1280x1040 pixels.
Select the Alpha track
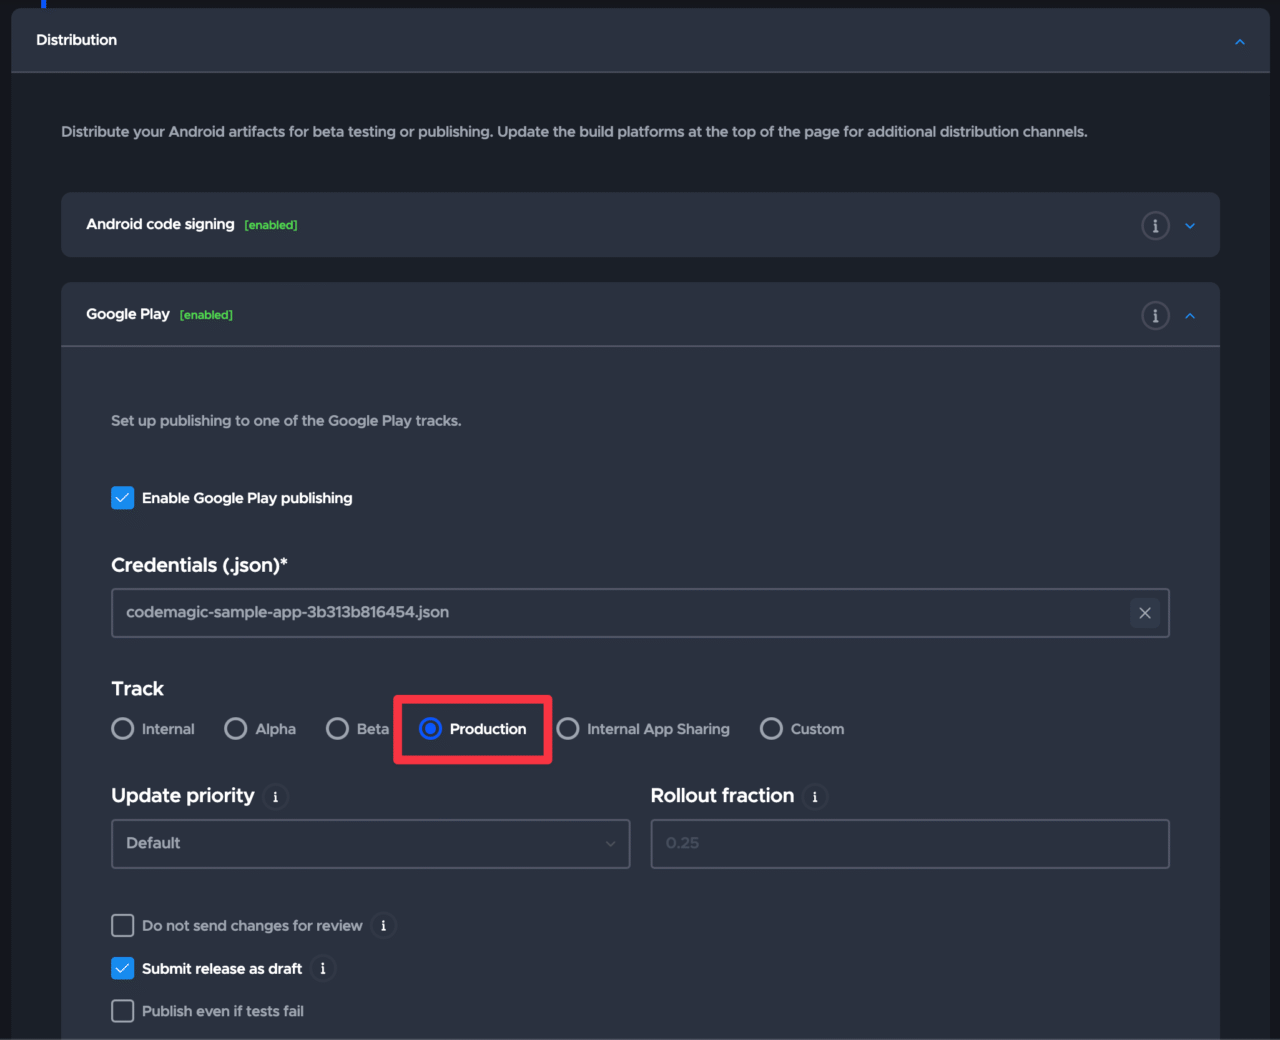[x=236, y=729]
